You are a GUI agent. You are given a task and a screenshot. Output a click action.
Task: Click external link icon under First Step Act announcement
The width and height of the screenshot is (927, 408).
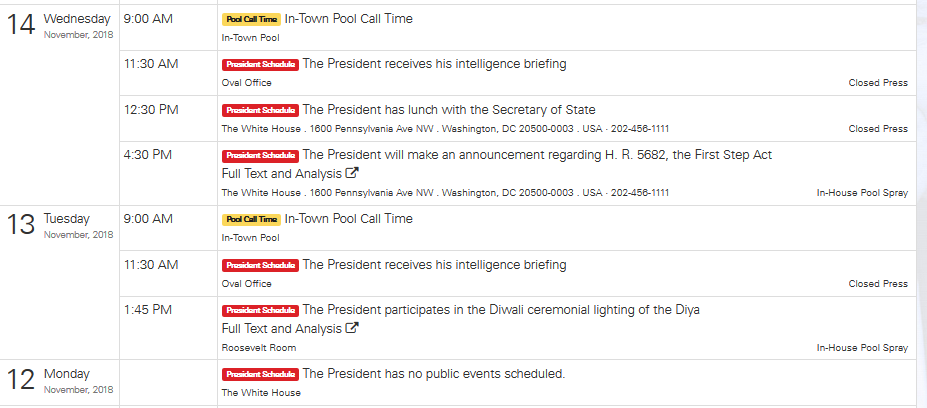click(x=353, y=173)
